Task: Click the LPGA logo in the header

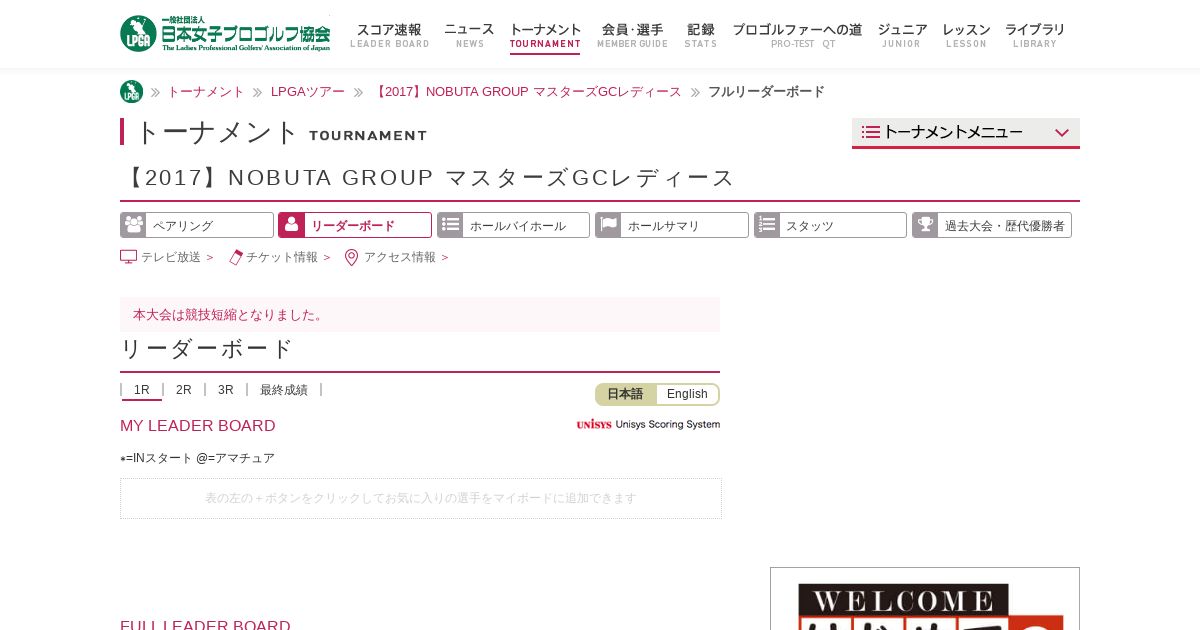Action: click(225, 33)
